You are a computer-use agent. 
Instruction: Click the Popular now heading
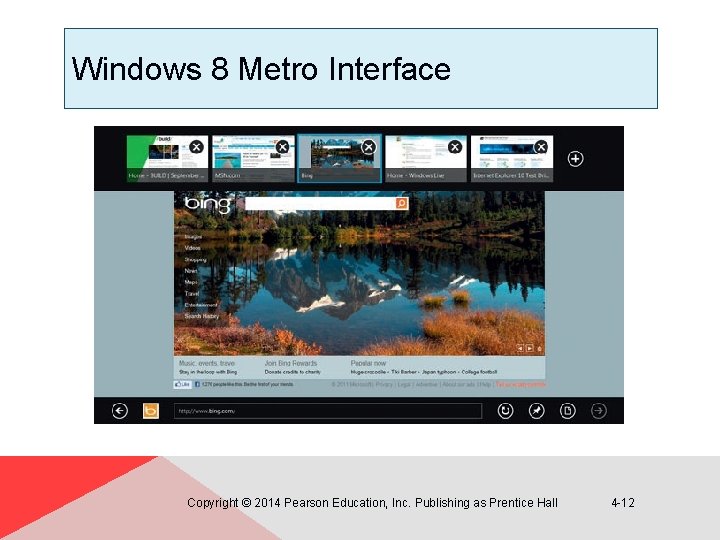click(x=368, y=363)
